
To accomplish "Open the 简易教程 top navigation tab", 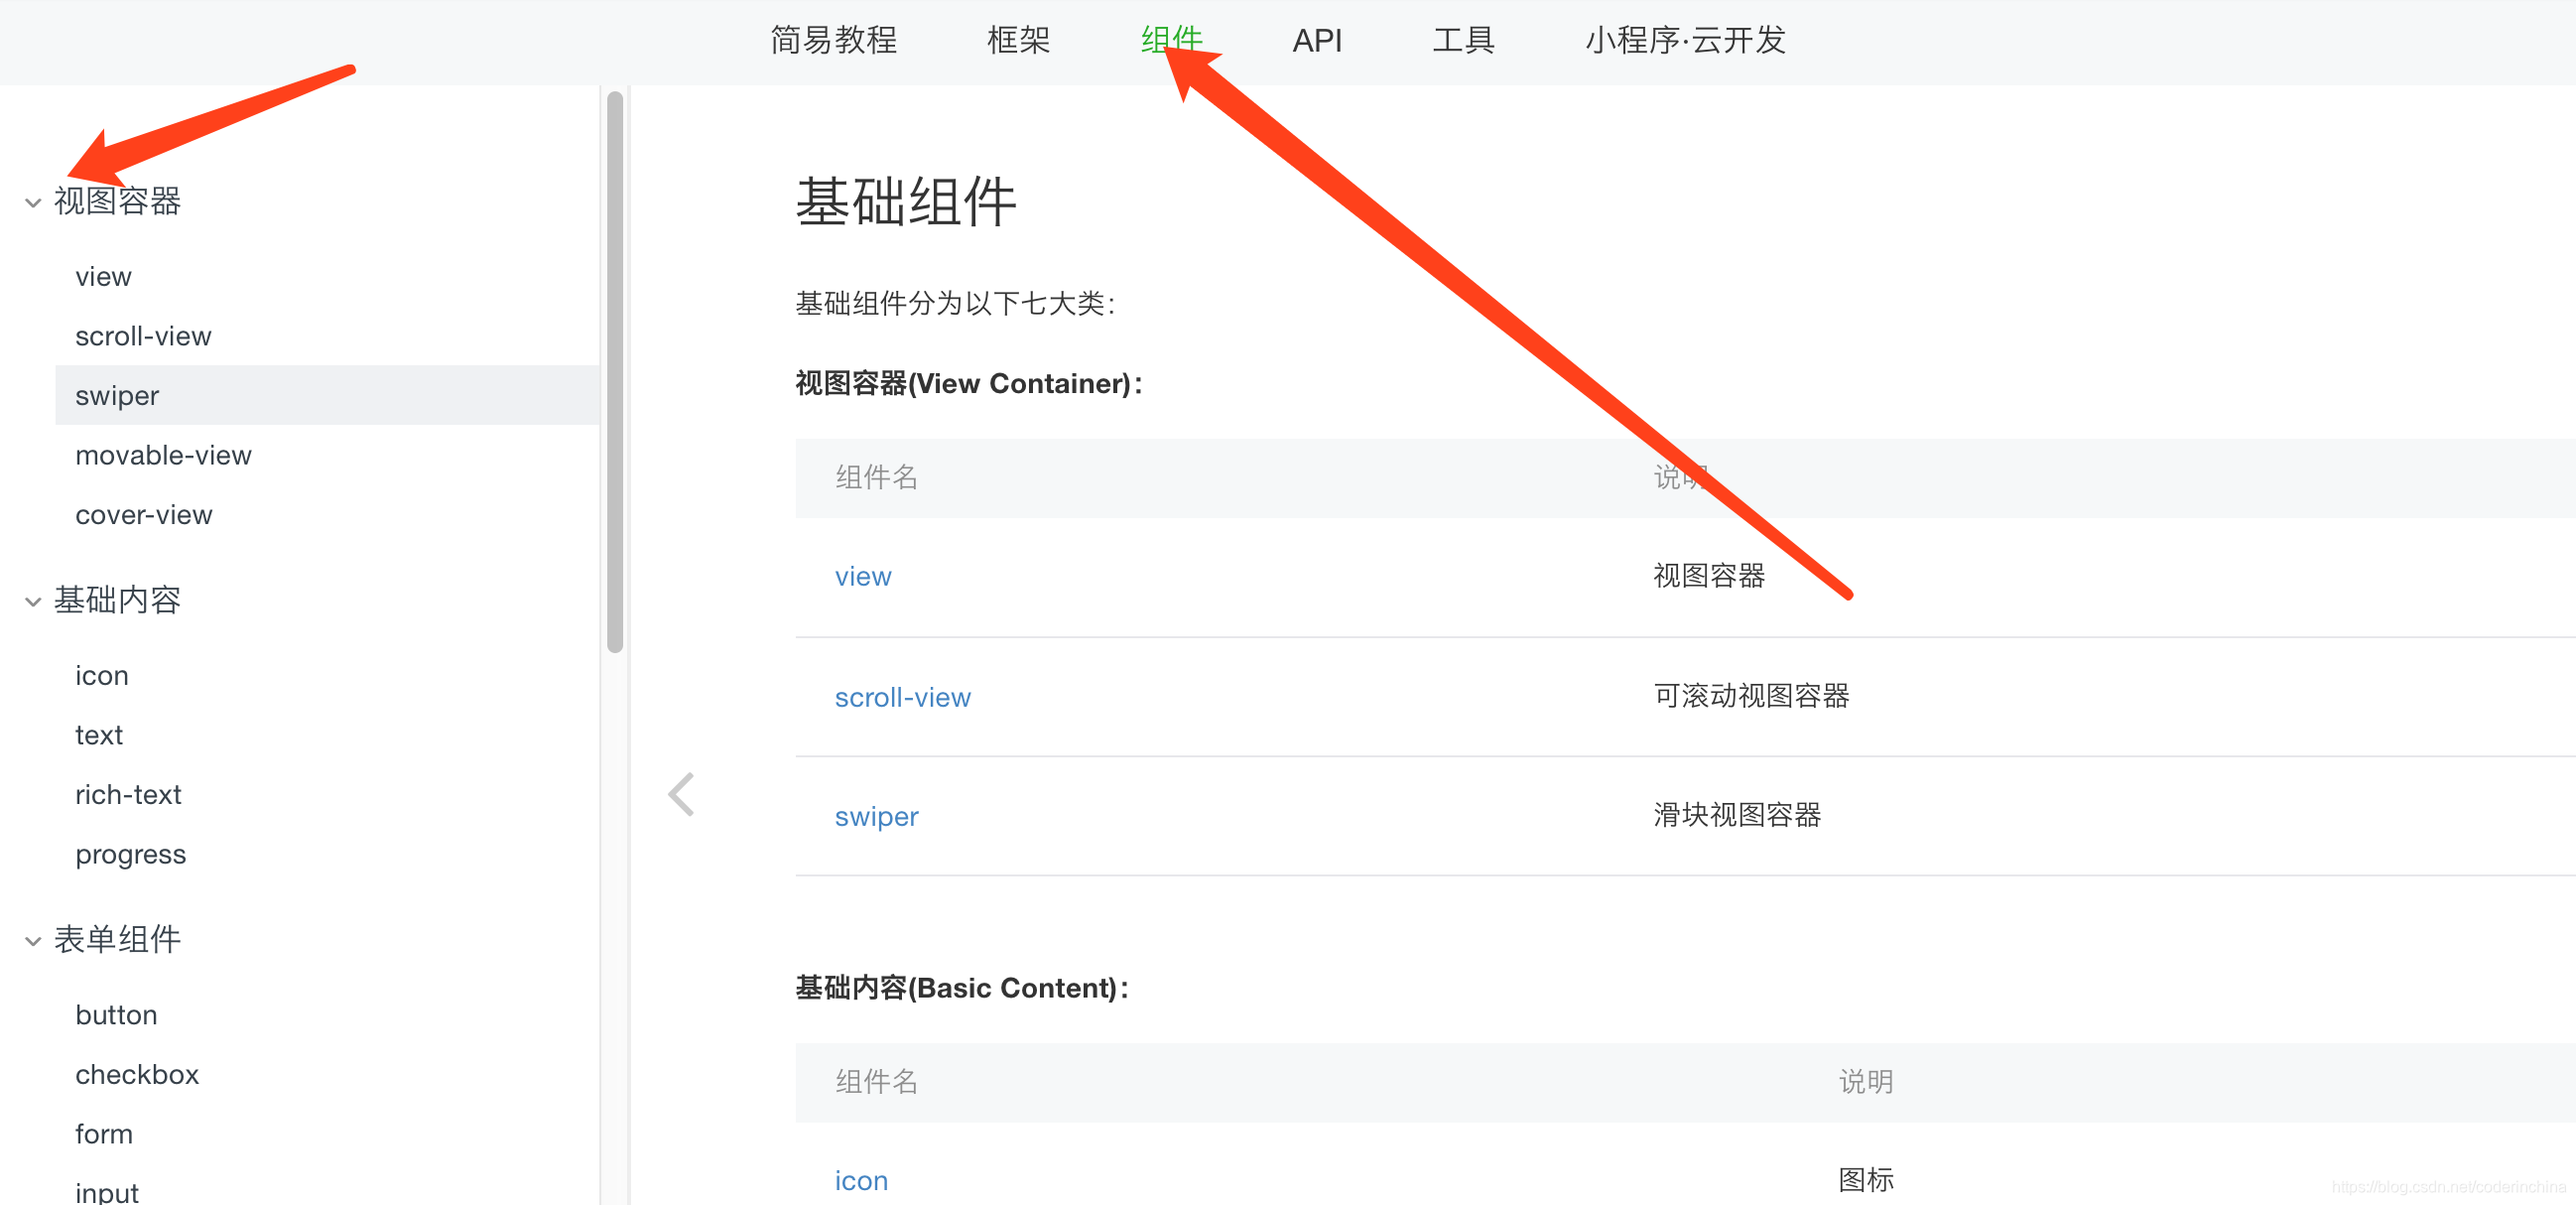I will (833, 41).
